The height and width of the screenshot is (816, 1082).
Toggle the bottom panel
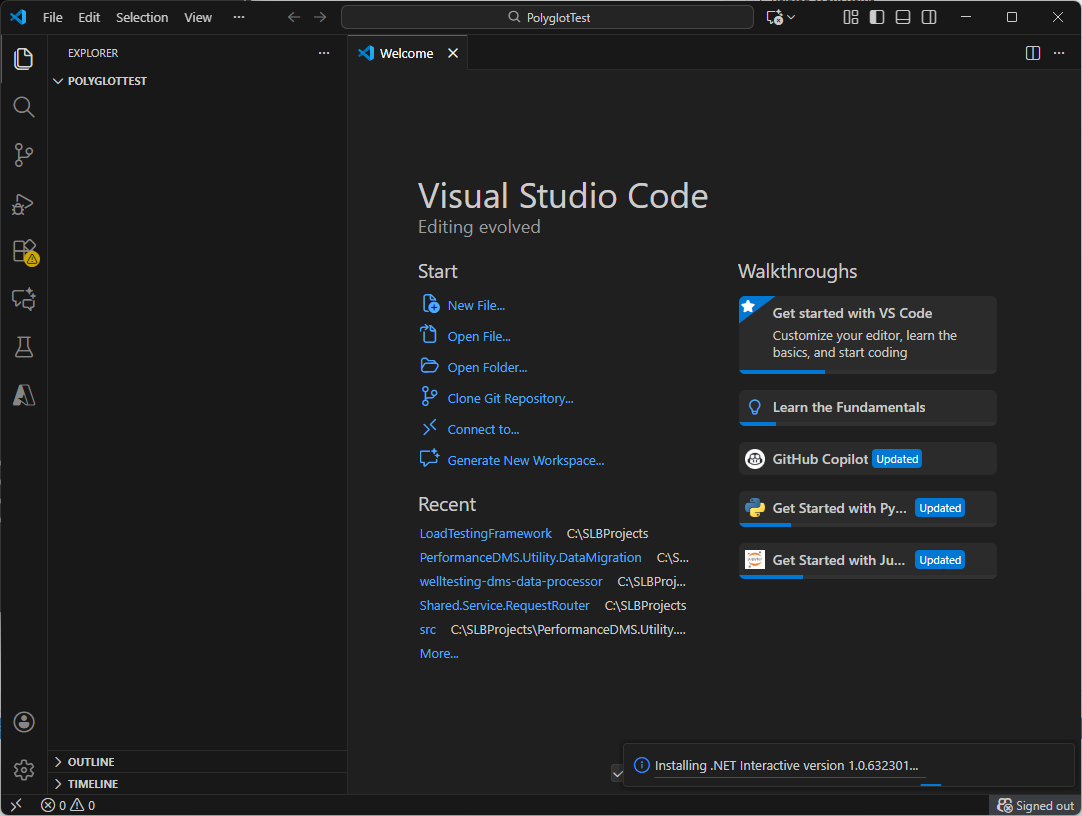(x=903, y=17)
